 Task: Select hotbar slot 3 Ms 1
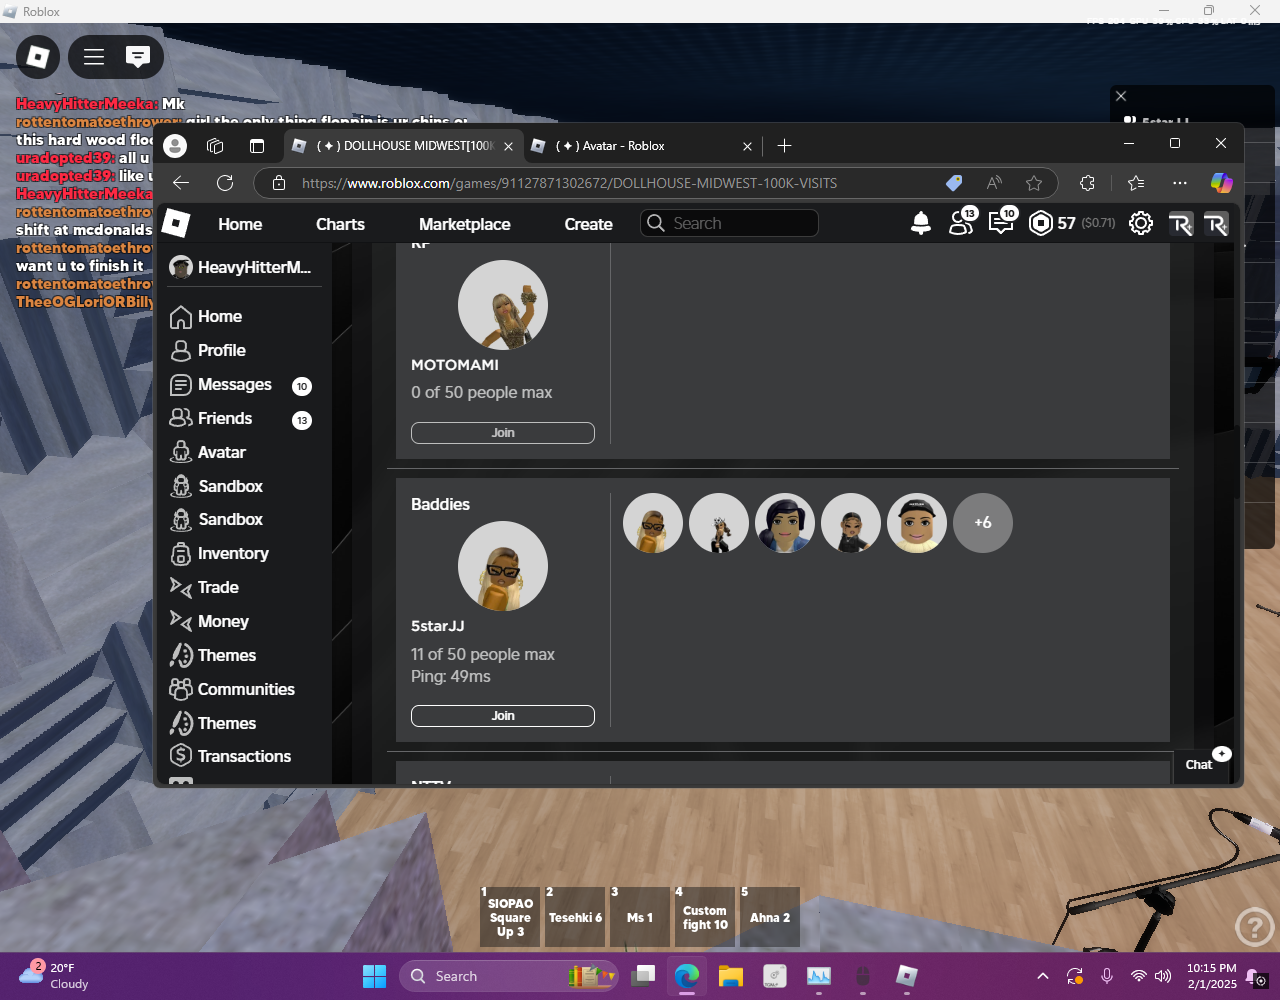coord(640,917)
